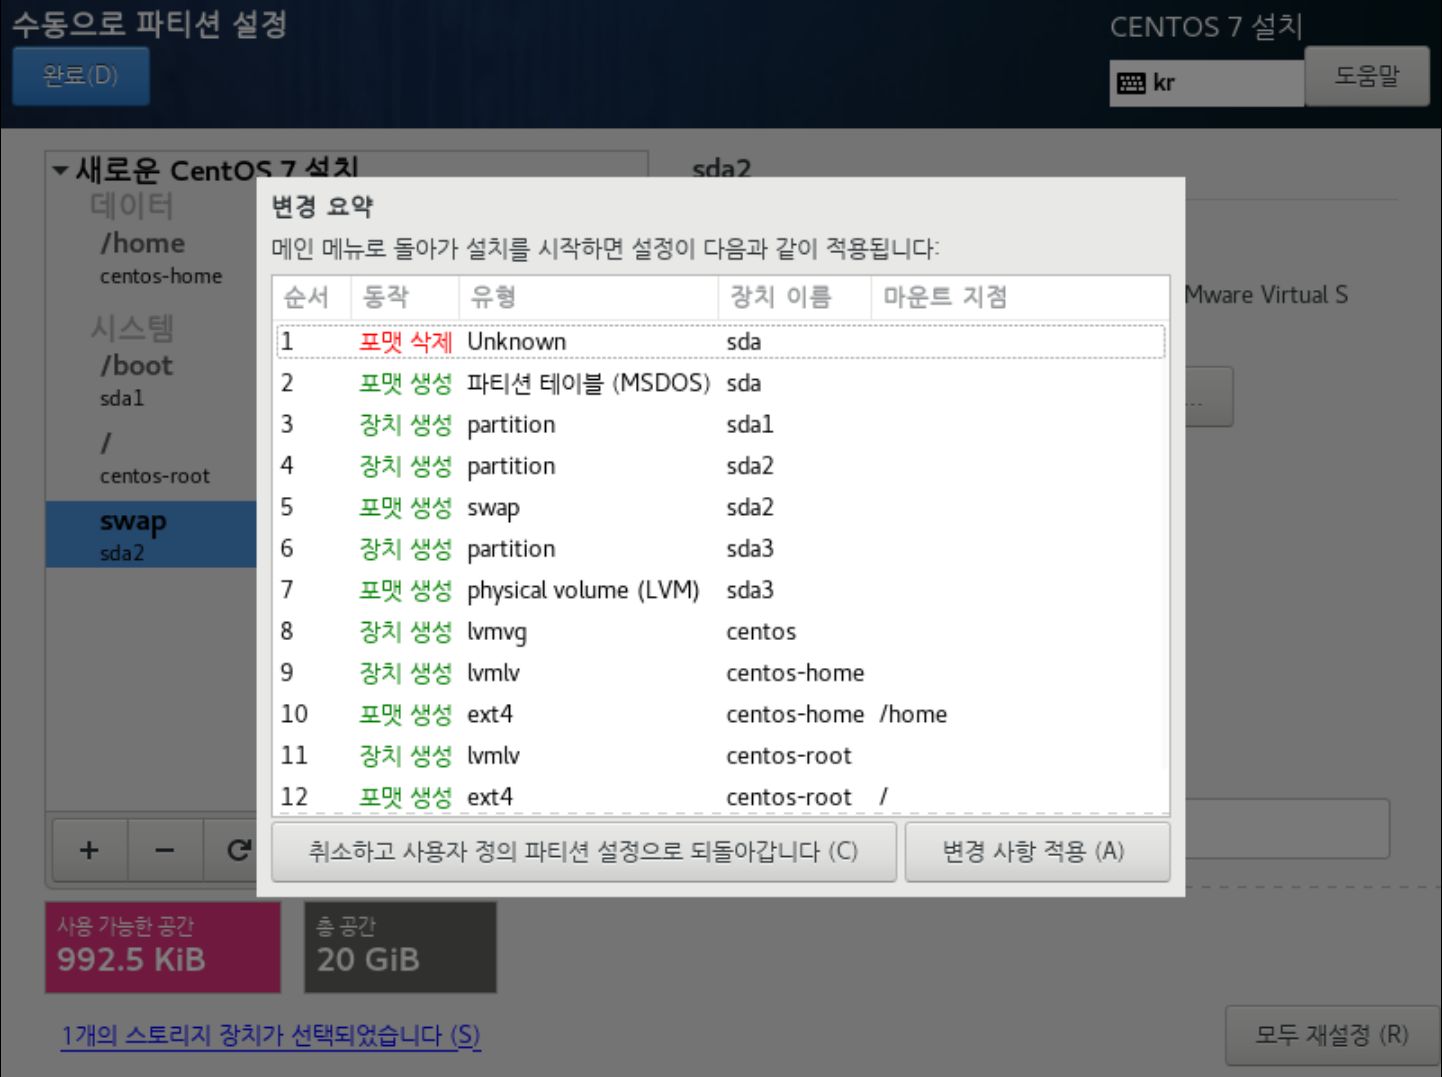The width and height of the screenshot is (1442, 1077).
Task: Click the 장치 이름 column header
Action: pos(794,297)
